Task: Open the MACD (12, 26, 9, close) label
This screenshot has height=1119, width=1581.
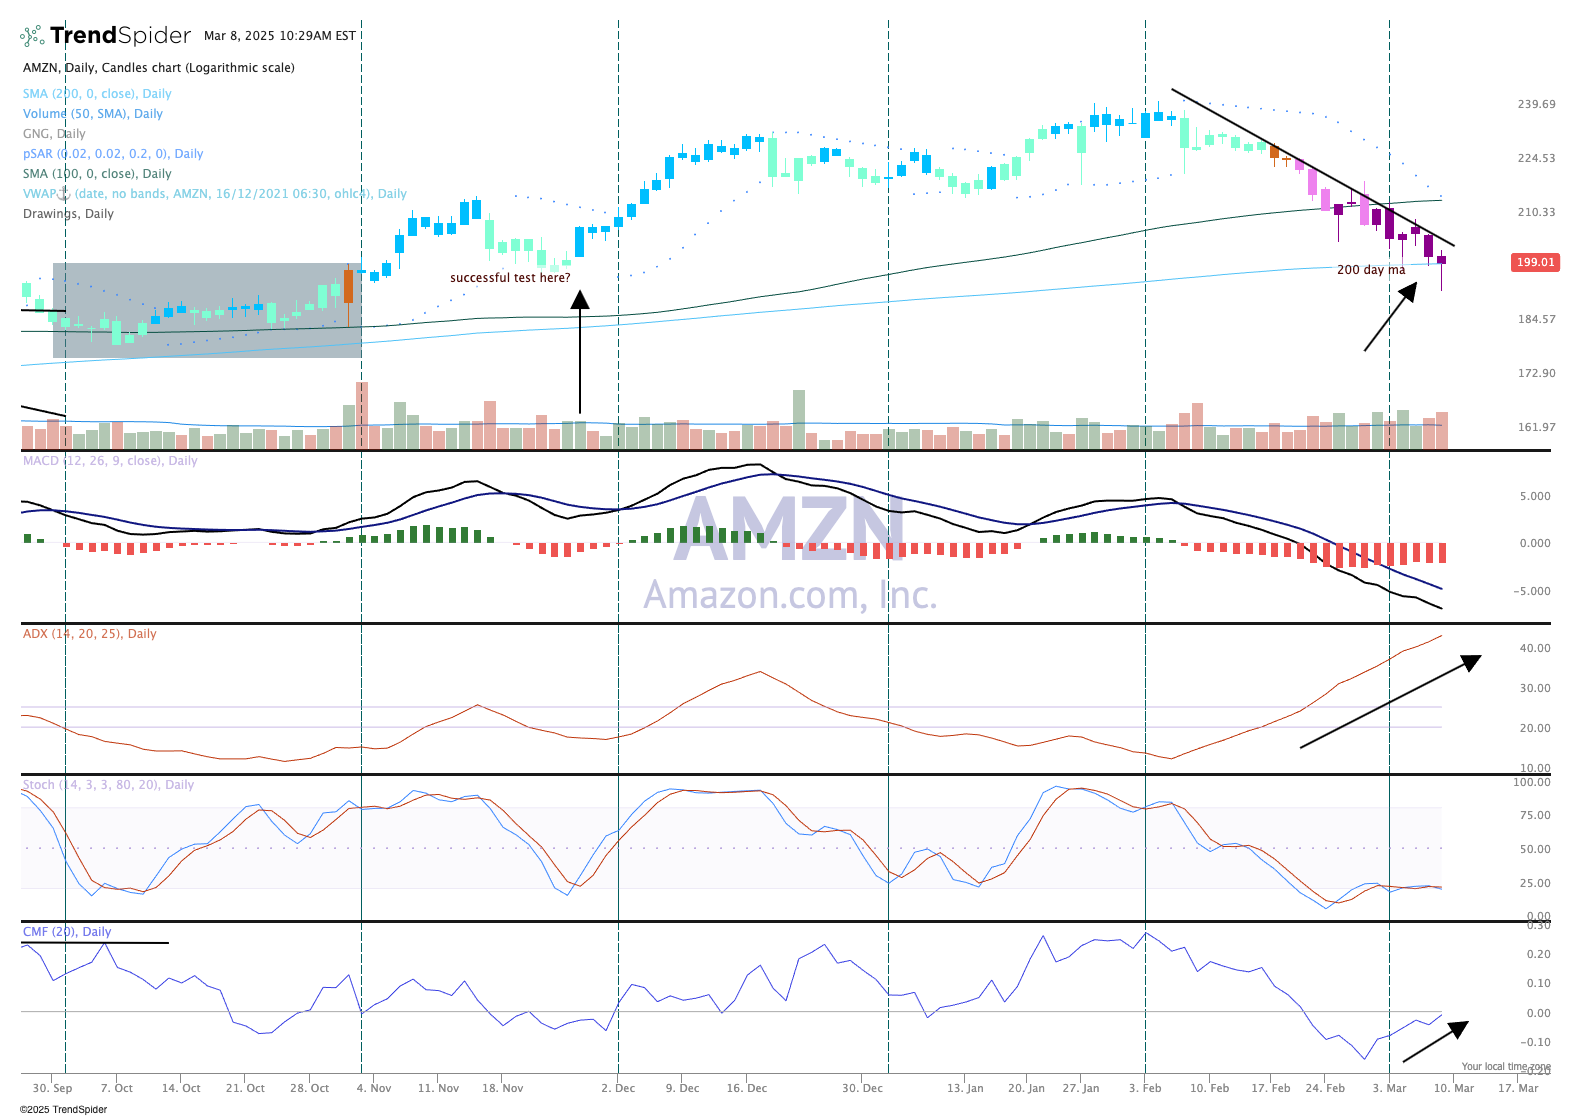Action: coord(110,461)
